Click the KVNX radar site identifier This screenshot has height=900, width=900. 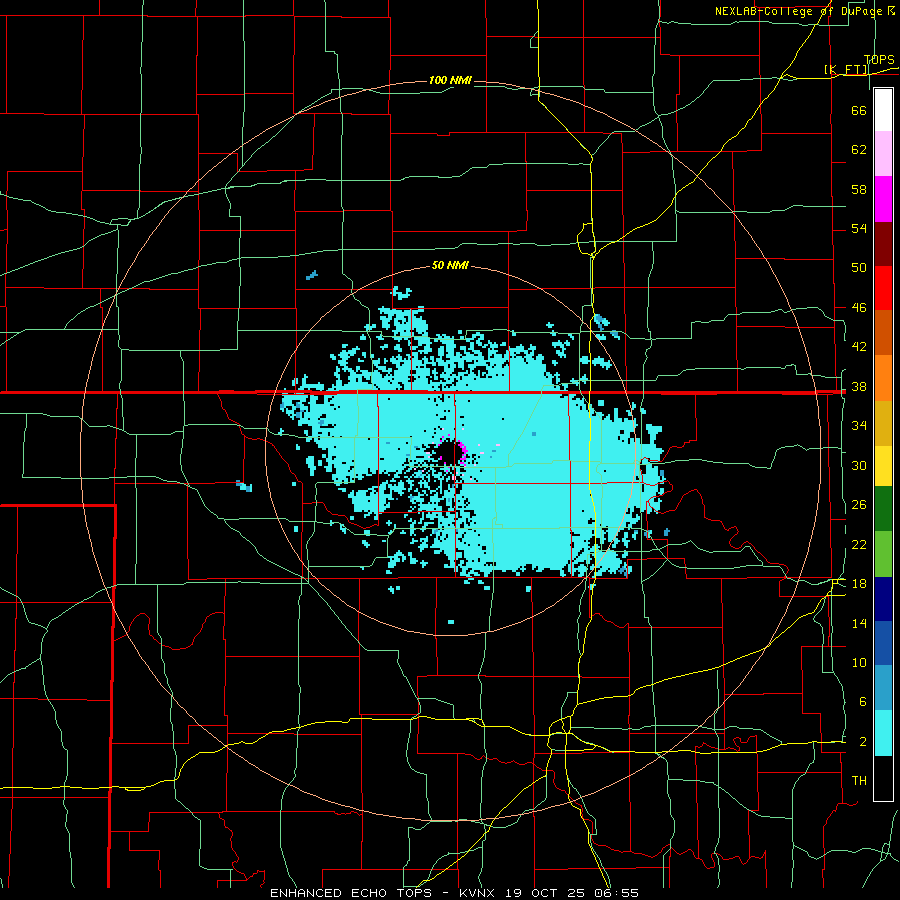pyautogui.click(x=479, y=893)
